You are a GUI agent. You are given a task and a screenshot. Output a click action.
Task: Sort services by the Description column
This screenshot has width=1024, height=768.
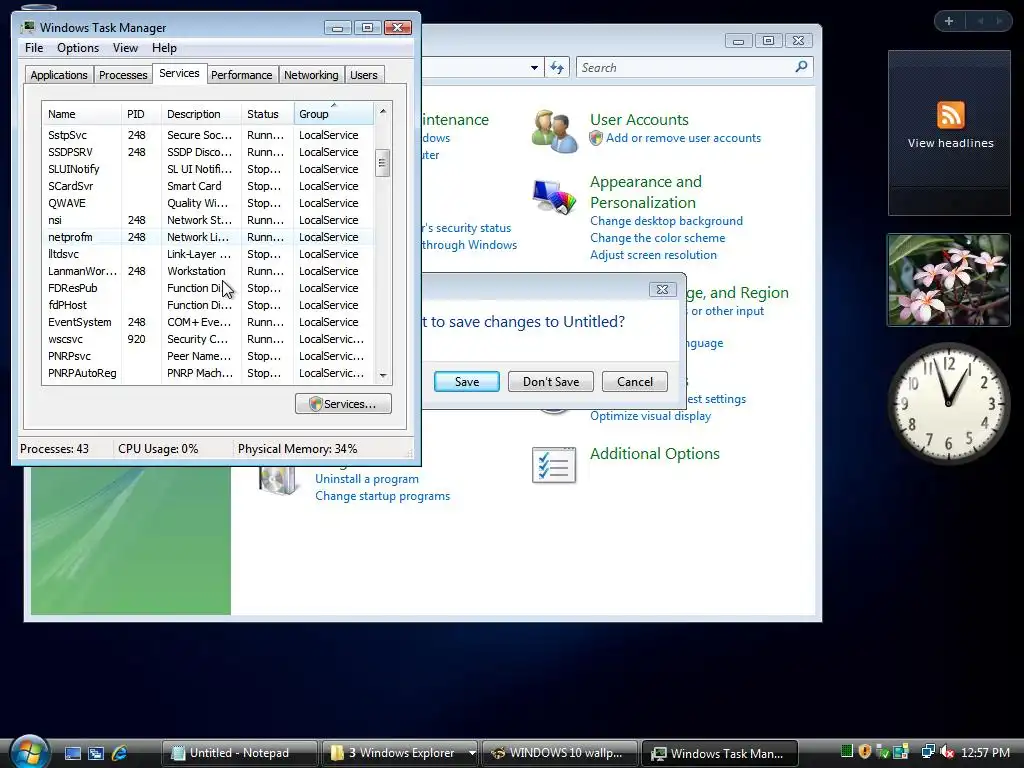click(x=201, y=114)
